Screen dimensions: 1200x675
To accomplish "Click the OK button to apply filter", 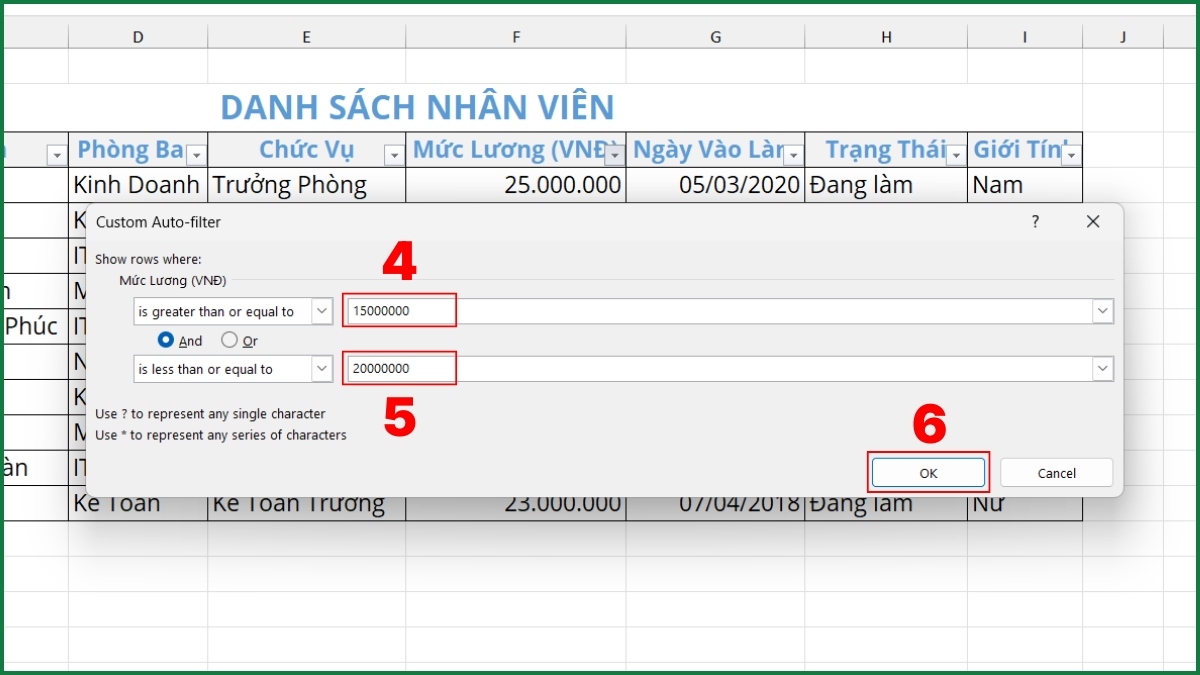I will tap(927, 472).
